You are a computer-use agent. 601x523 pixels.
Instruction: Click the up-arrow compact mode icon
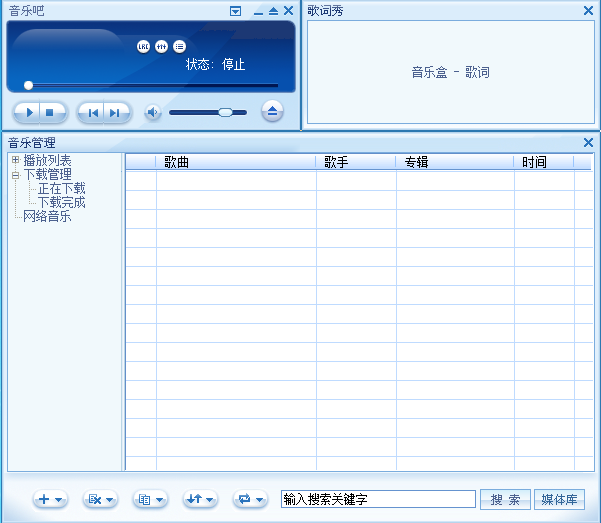click(x=273, y=11)
